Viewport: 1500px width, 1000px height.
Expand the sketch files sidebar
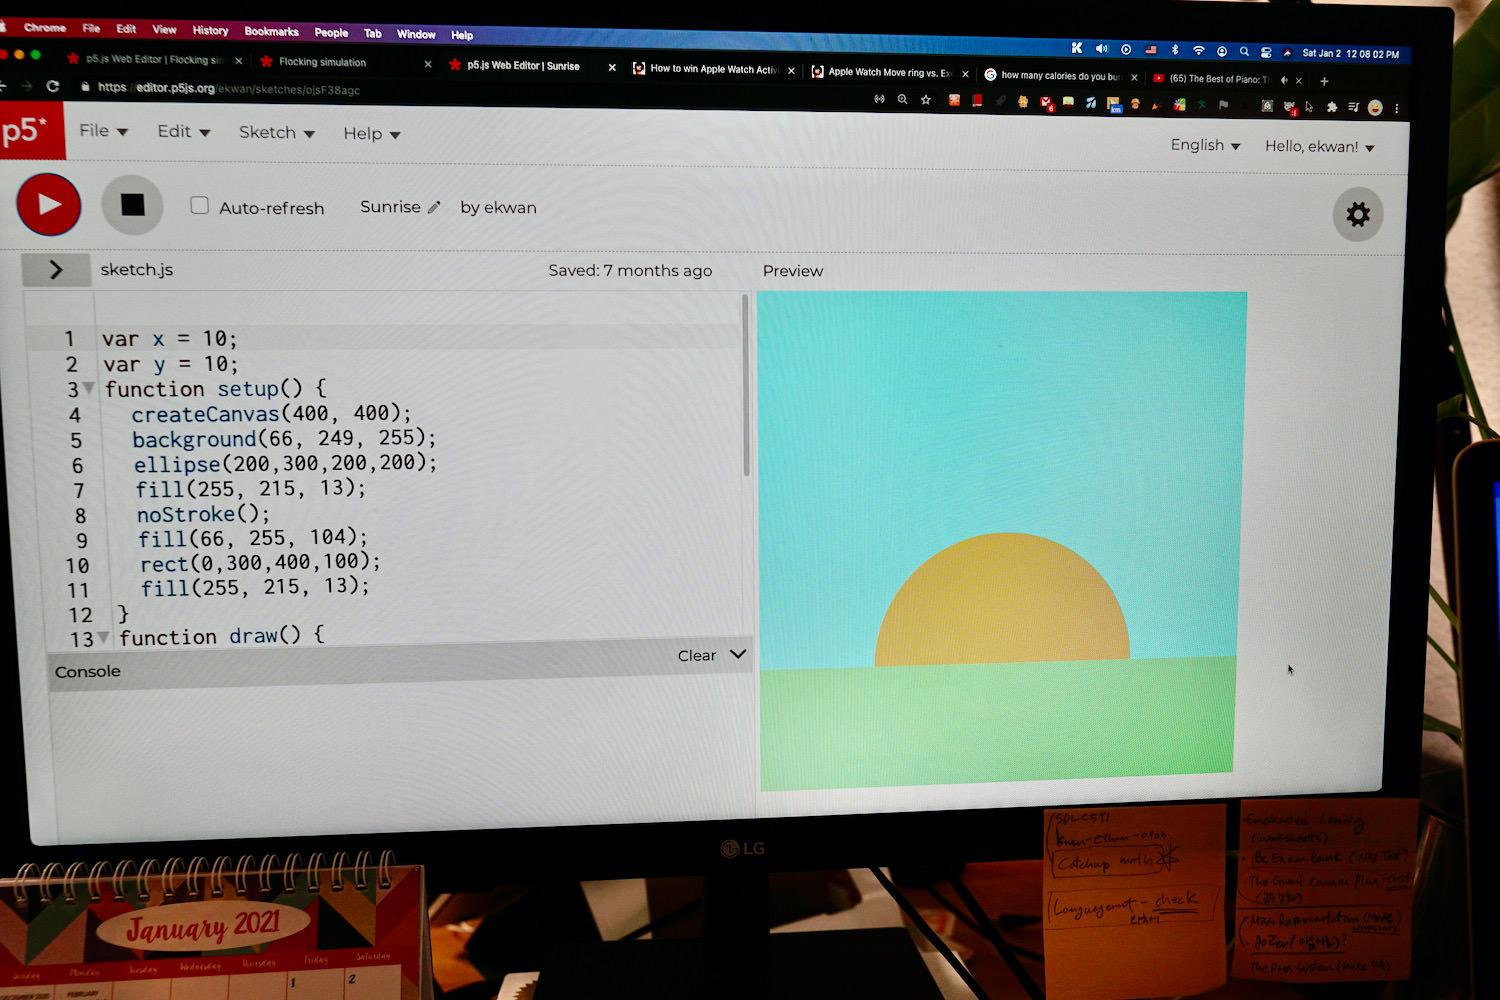[x=56, y=269]
